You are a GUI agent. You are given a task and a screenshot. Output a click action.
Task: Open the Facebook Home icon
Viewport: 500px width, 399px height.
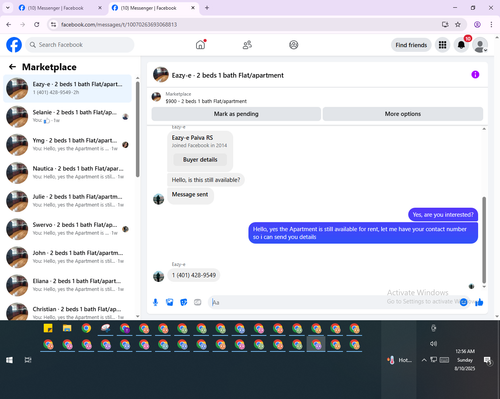200,45
